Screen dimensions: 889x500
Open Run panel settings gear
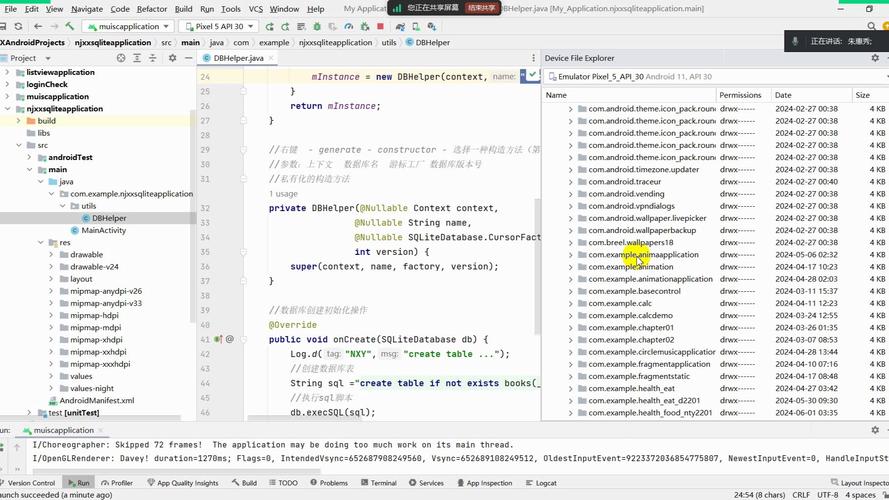(875, 430)
